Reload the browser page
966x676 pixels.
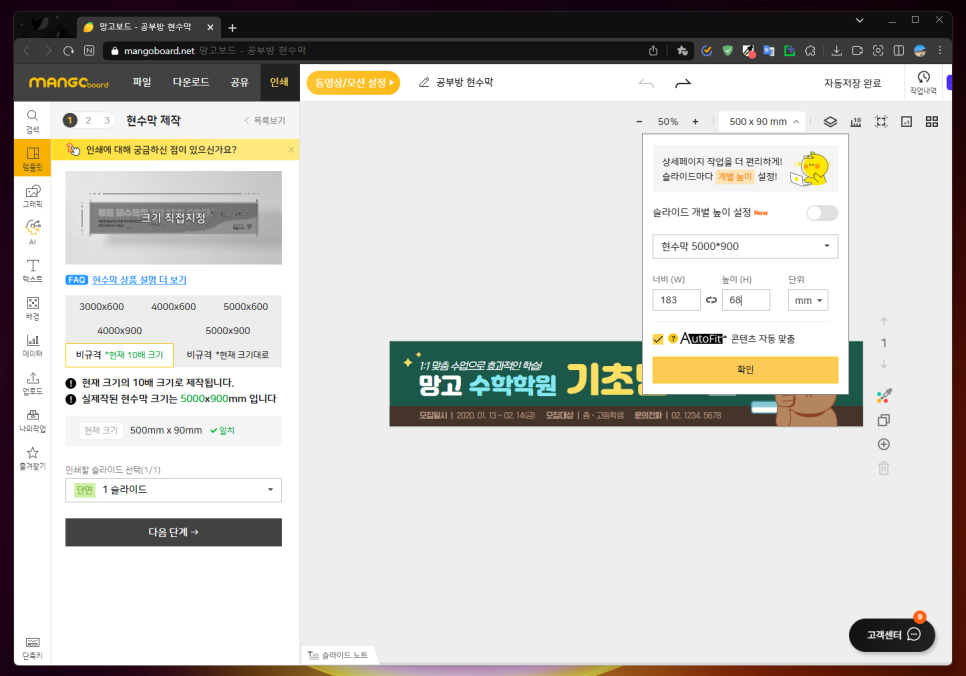coord(68,51)
